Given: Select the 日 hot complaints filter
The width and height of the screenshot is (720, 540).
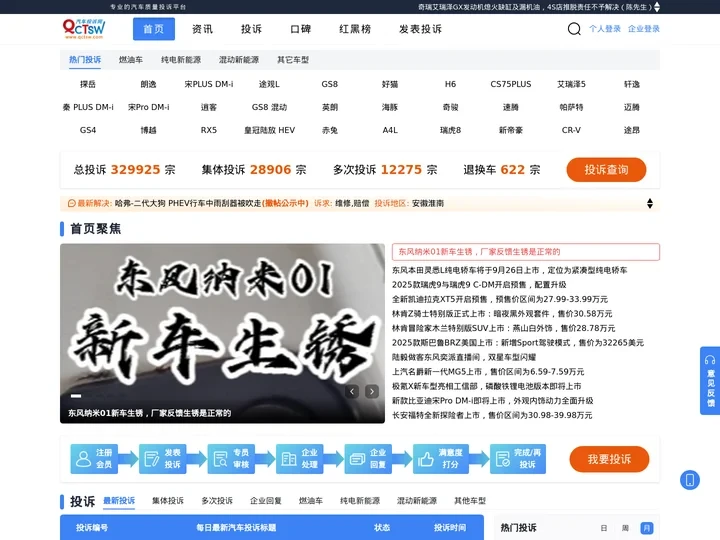Looking at the screenshot, I should [x=604, y=528].
